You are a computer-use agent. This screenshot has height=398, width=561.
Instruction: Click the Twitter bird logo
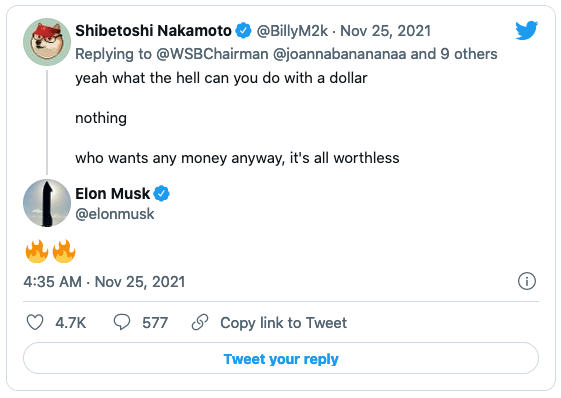[x=526, y=30]
